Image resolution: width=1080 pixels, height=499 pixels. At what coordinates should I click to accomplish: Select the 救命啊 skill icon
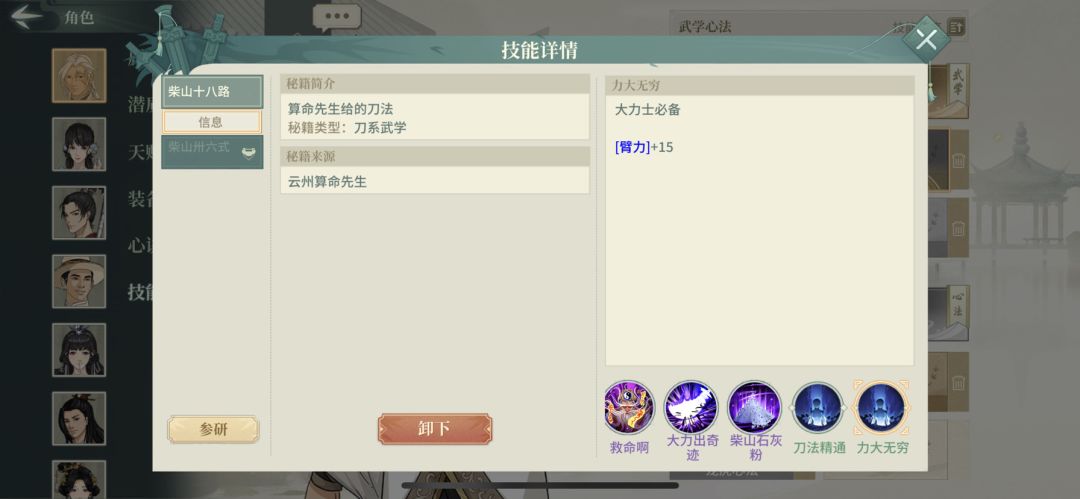[x=629, y=407]
